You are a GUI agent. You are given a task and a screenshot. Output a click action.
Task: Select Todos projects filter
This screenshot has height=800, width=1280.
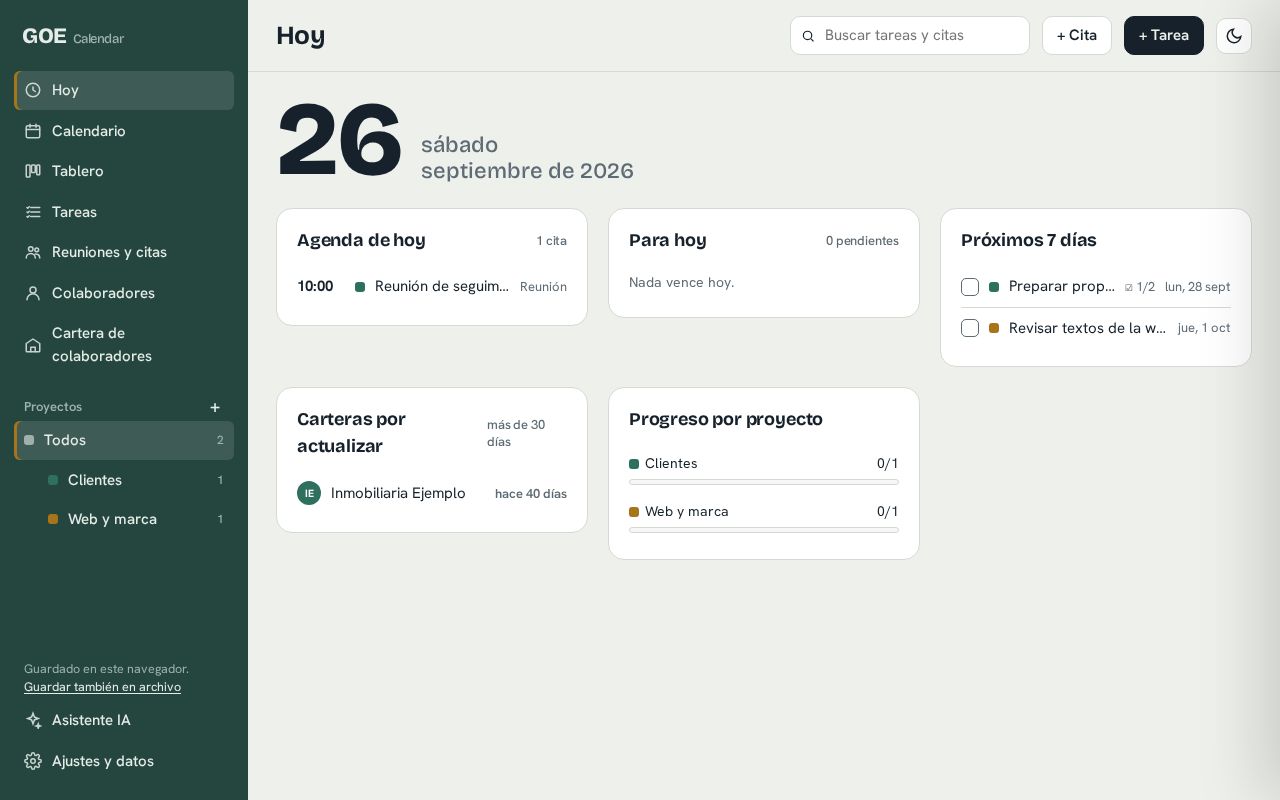point(124,440)
